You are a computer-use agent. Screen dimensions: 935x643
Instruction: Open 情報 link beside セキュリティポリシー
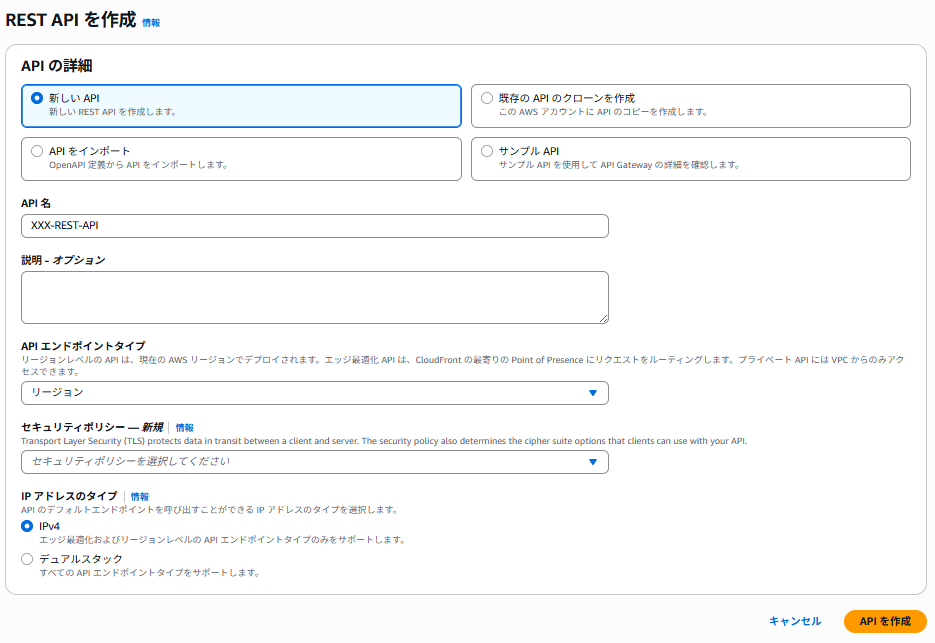click(184, 428)
